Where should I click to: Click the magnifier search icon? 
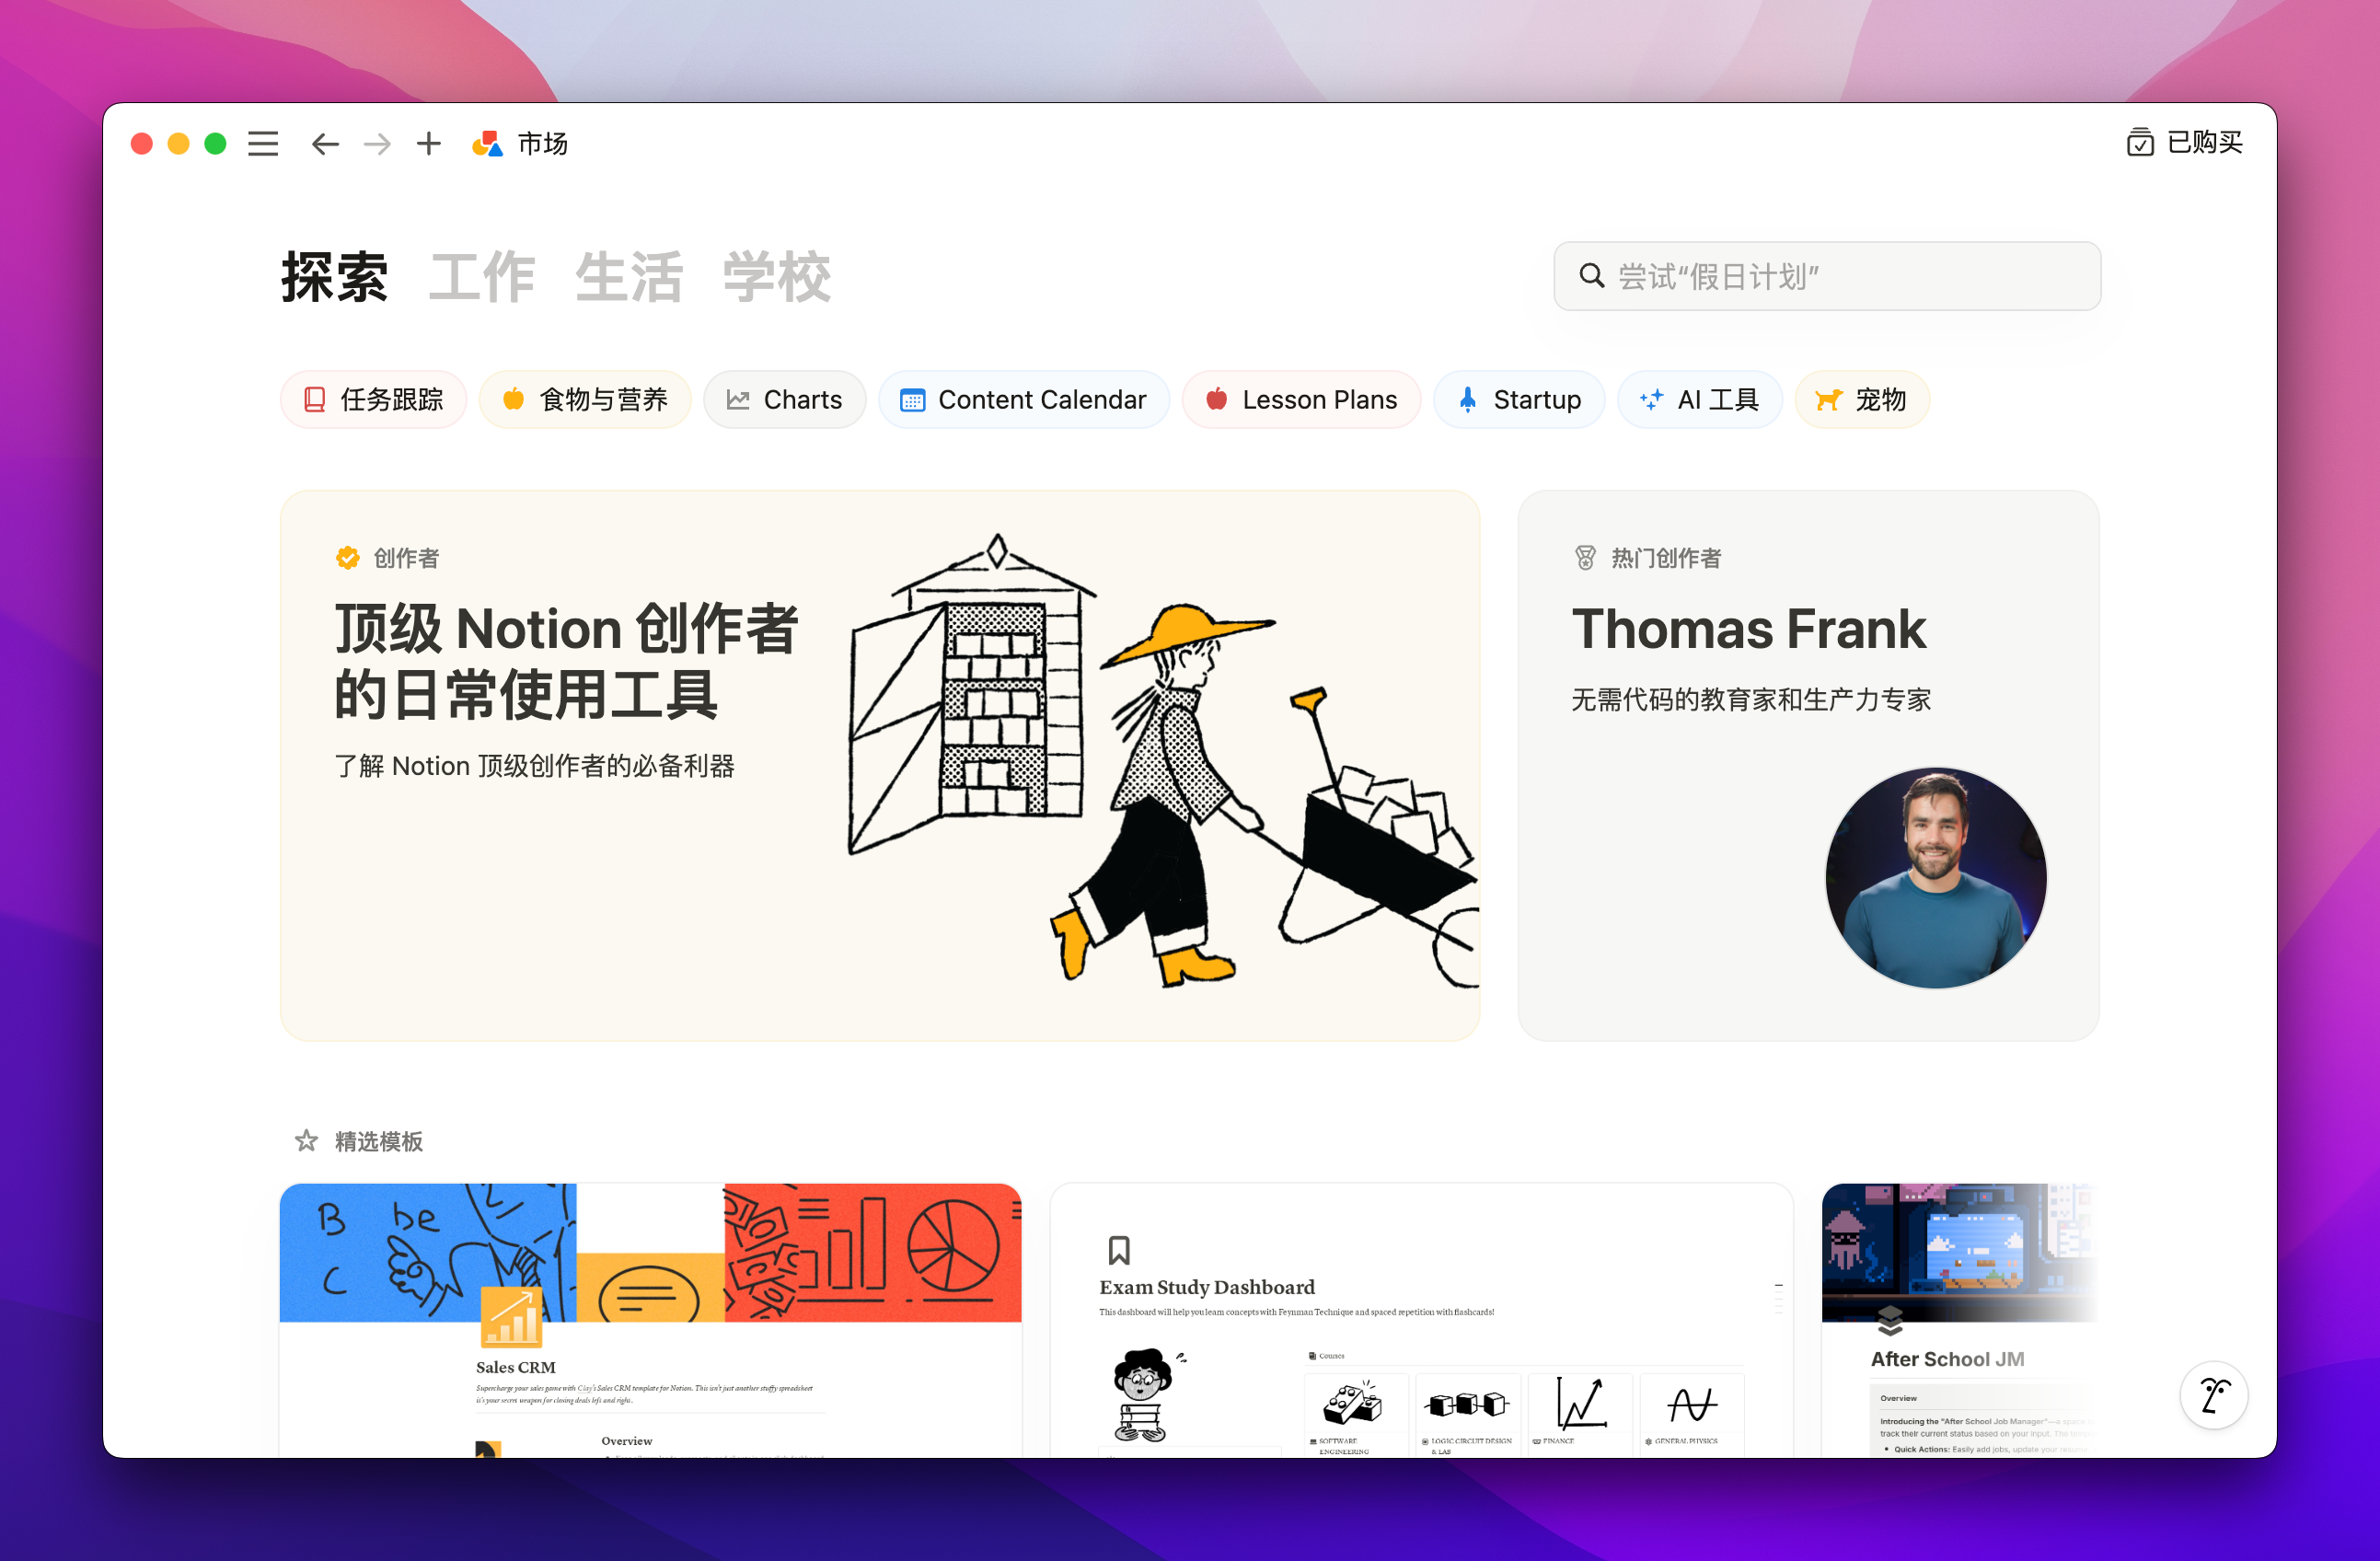point(1591,276)
